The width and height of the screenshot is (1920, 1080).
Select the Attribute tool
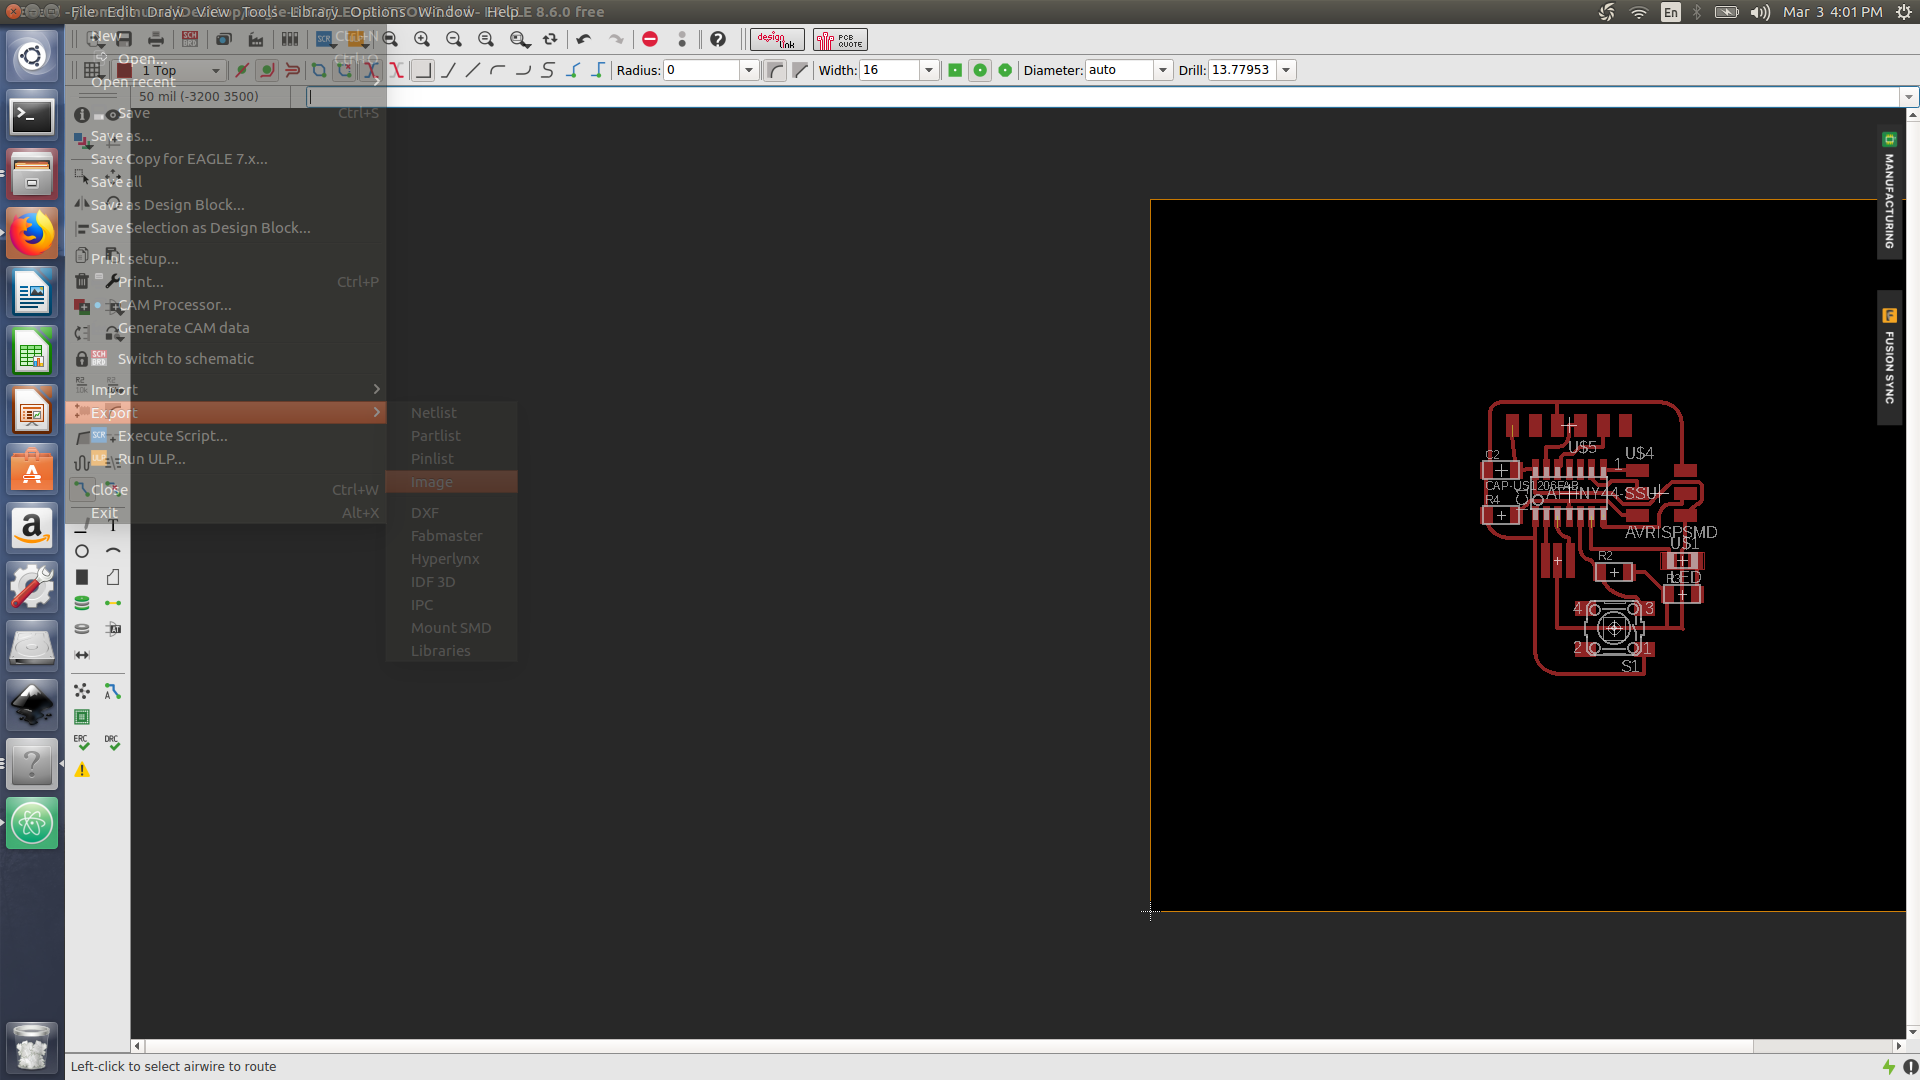point(113,629)
